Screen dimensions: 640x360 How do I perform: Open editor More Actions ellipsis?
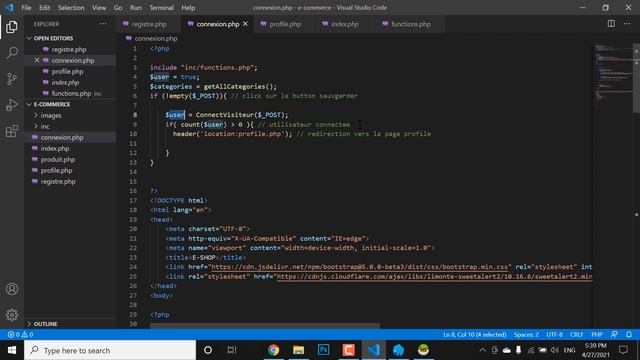pyautogui.click(x=627, y=24)
